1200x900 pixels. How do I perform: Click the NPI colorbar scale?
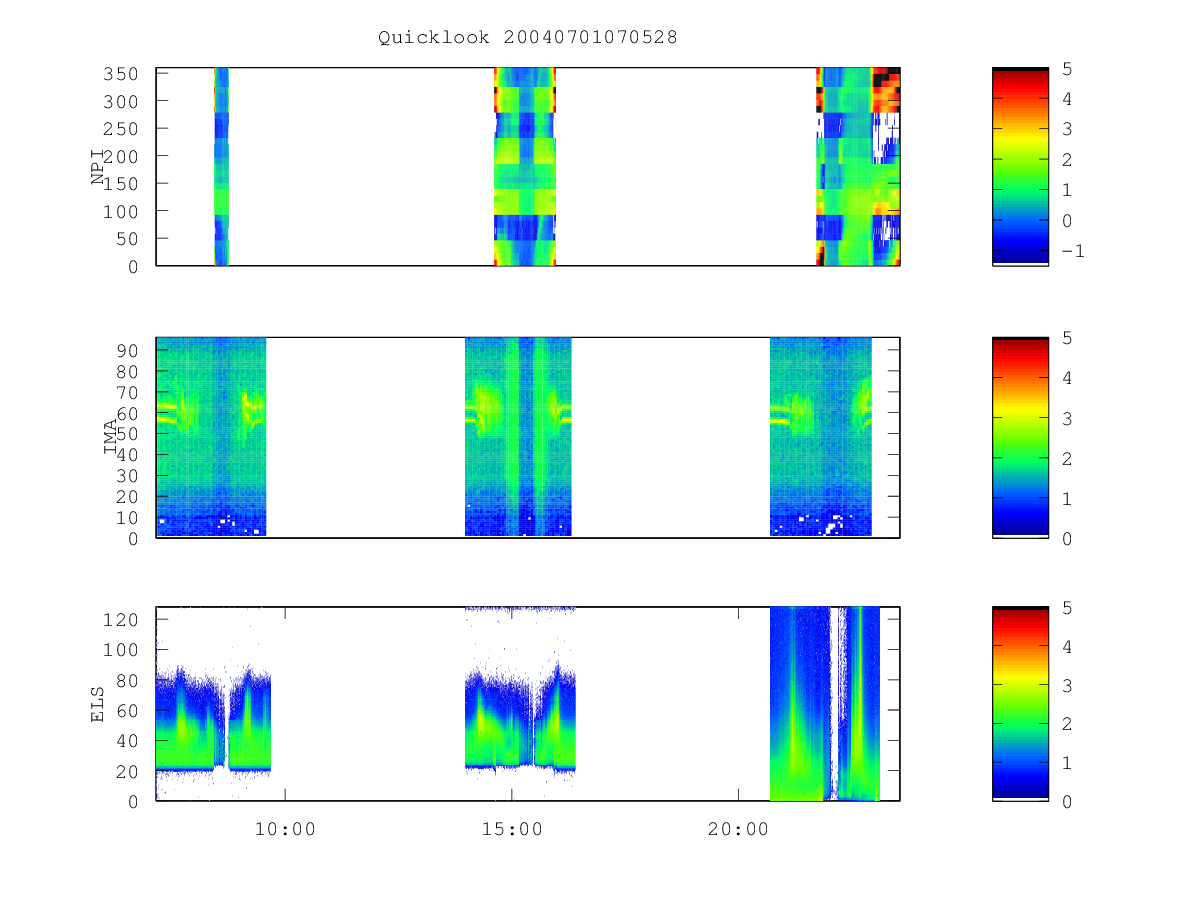coord(1020,166)
